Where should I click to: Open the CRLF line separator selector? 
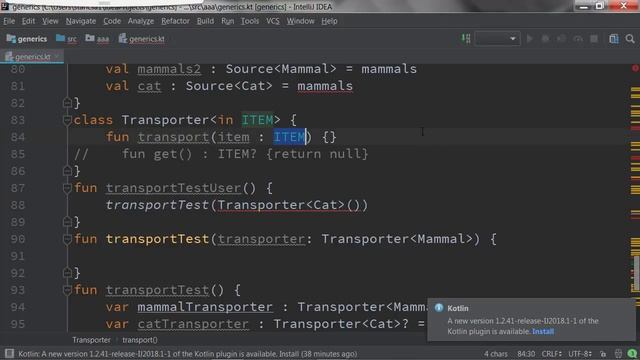551,354
